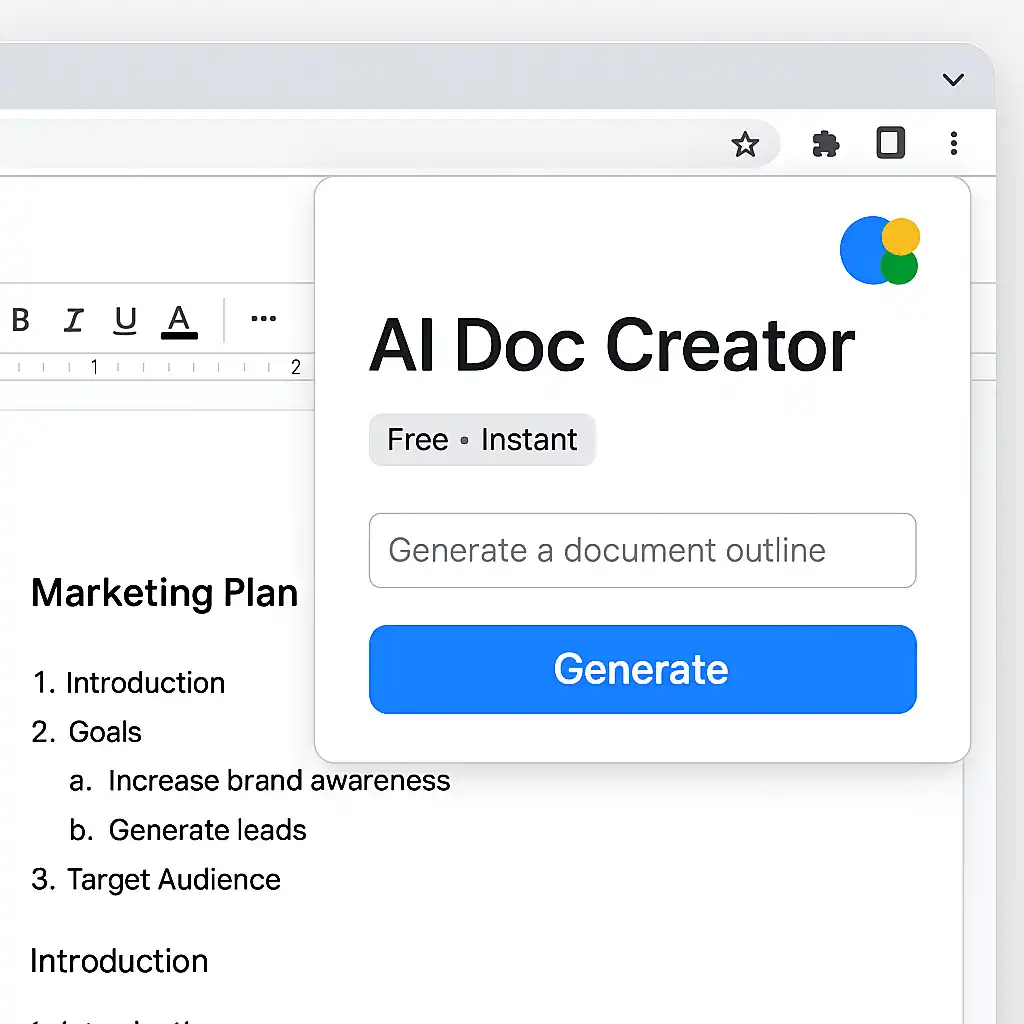The height and width of the screenshot is (1024, 1024).
Task: Expand the toolbar overflow with the ellipsis
Action: point(263,318)
